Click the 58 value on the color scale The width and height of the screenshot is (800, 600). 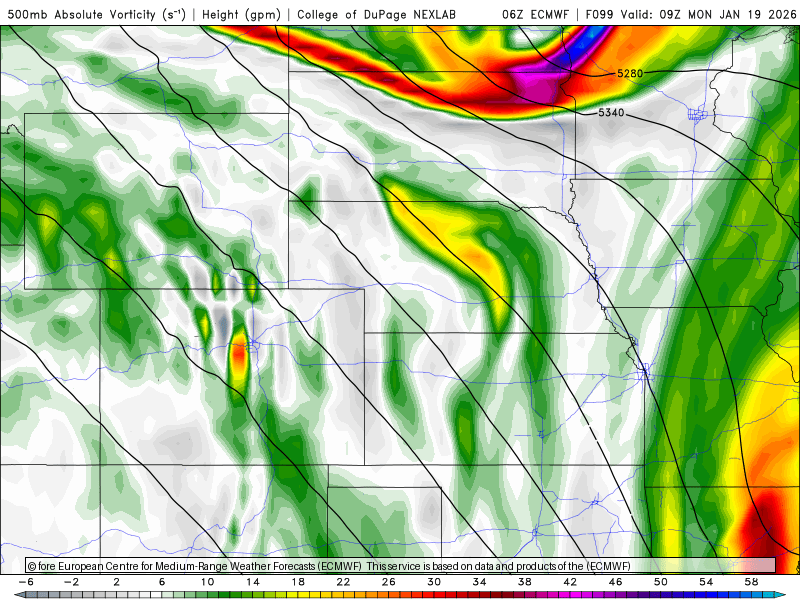tap(752, 582)
